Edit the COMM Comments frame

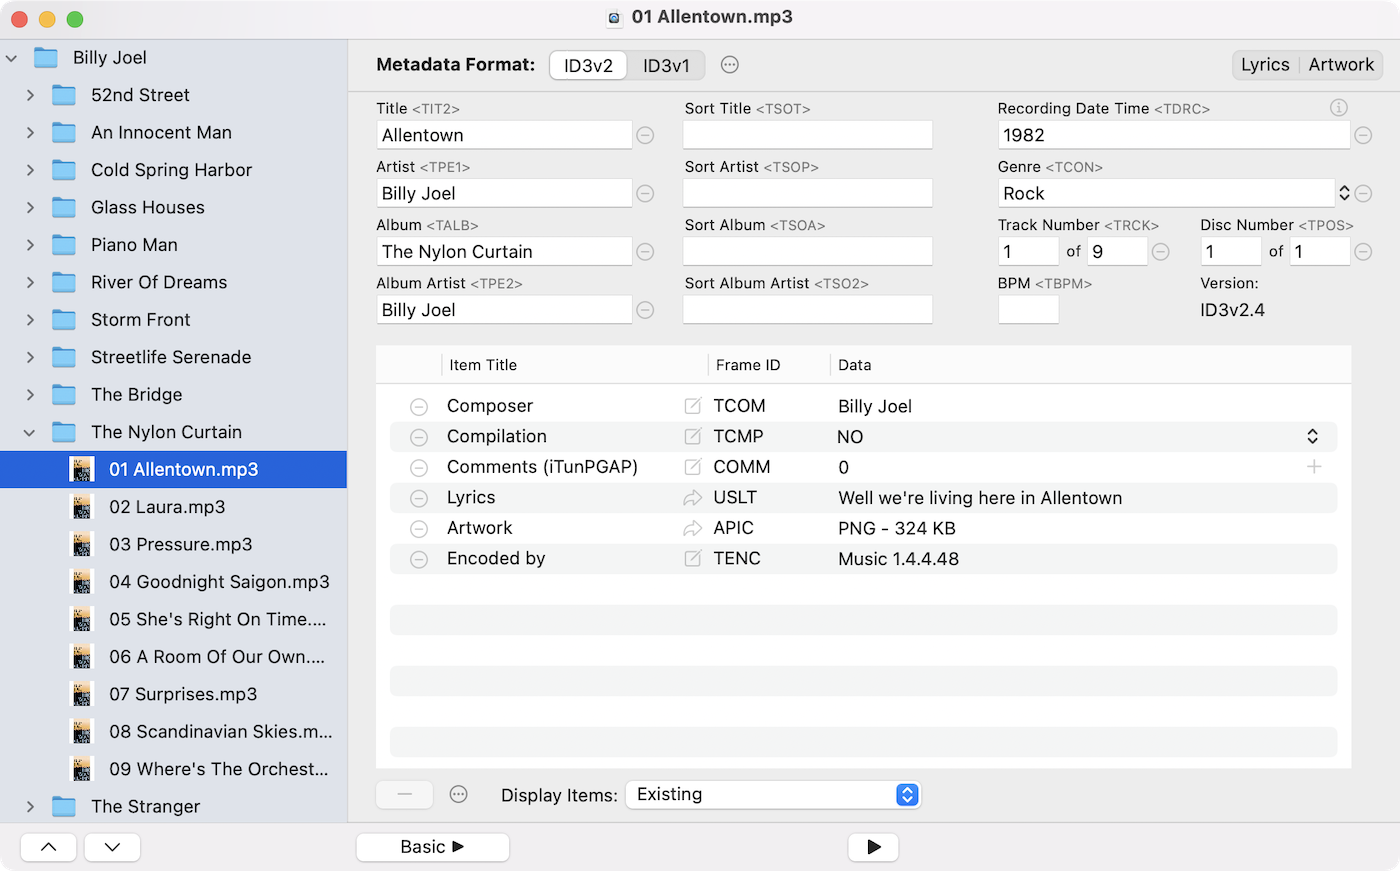(692, 467)
